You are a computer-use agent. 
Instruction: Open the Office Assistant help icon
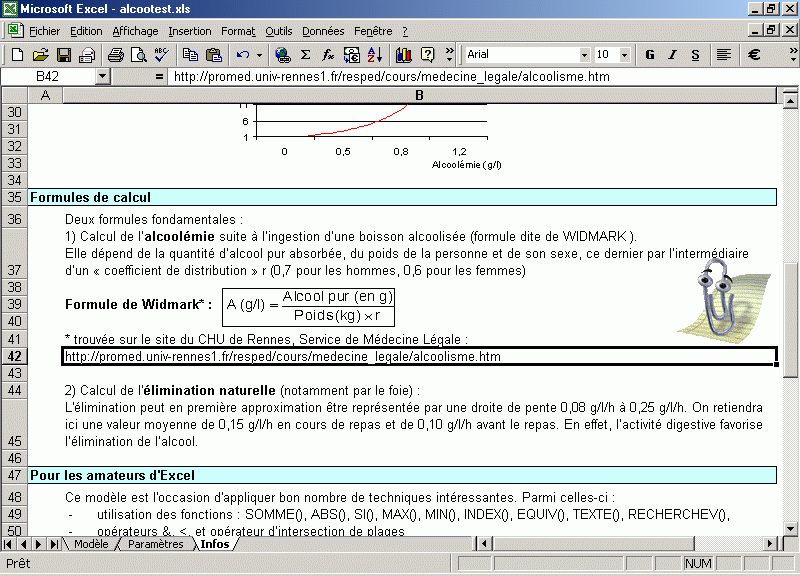coord(427,55)
